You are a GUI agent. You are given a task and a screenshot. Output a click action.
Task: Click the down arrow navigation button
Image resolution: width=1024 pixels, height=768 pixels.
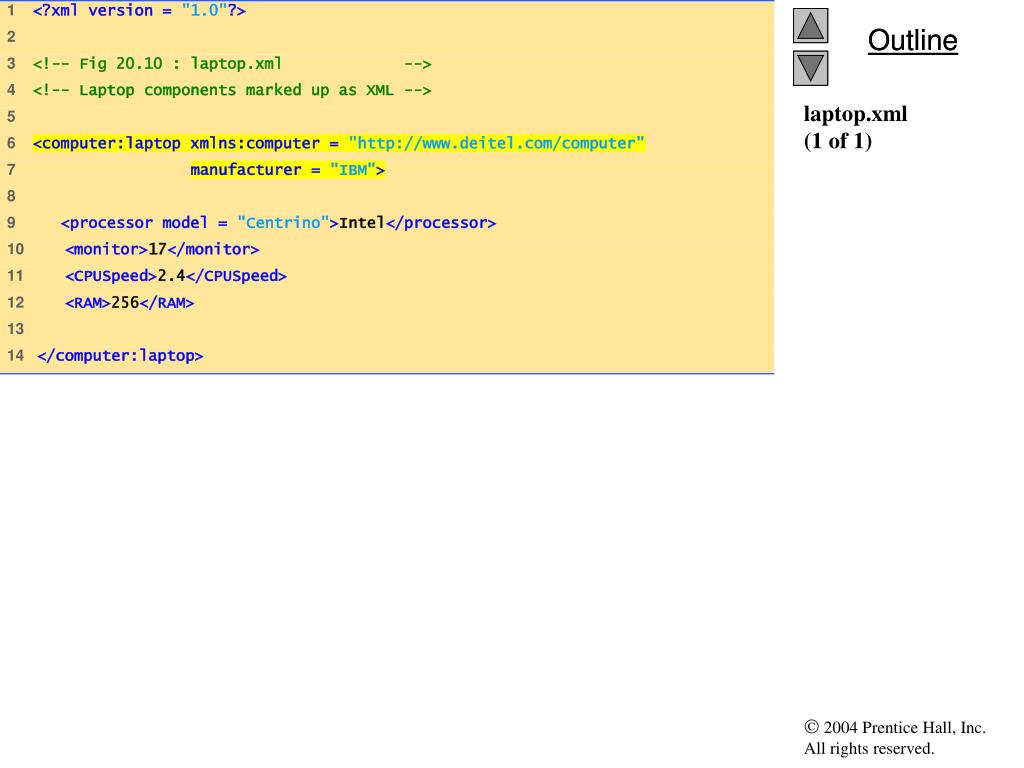tap(810, 68)
